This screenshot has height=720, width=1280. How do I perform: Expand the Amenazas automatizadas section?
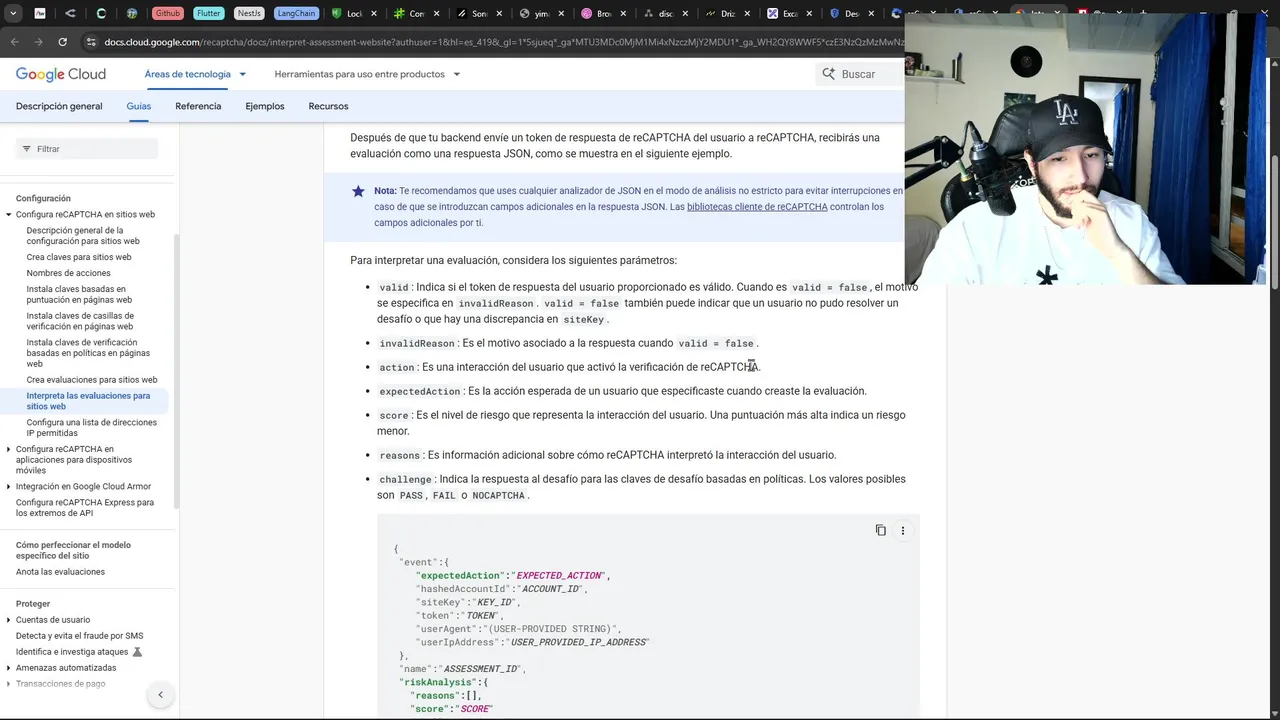[9, 668]
